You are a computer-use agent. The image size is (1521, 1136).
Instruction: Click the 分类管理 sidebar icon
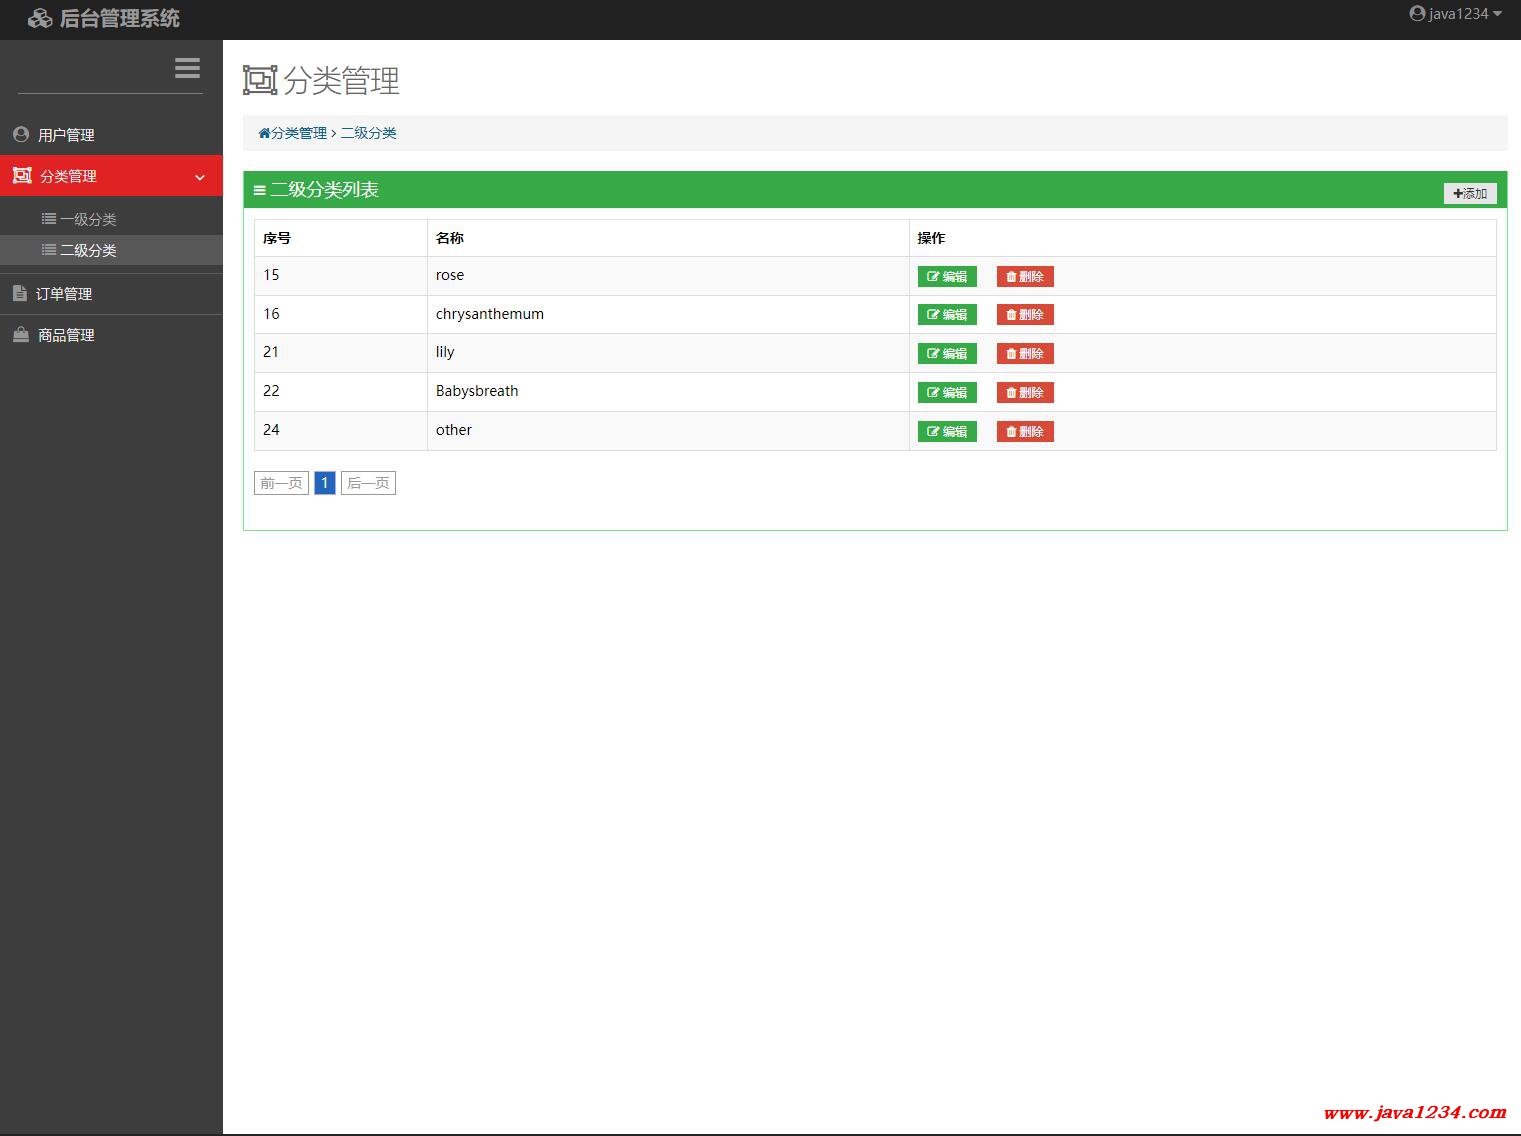(x=22, y=175)
